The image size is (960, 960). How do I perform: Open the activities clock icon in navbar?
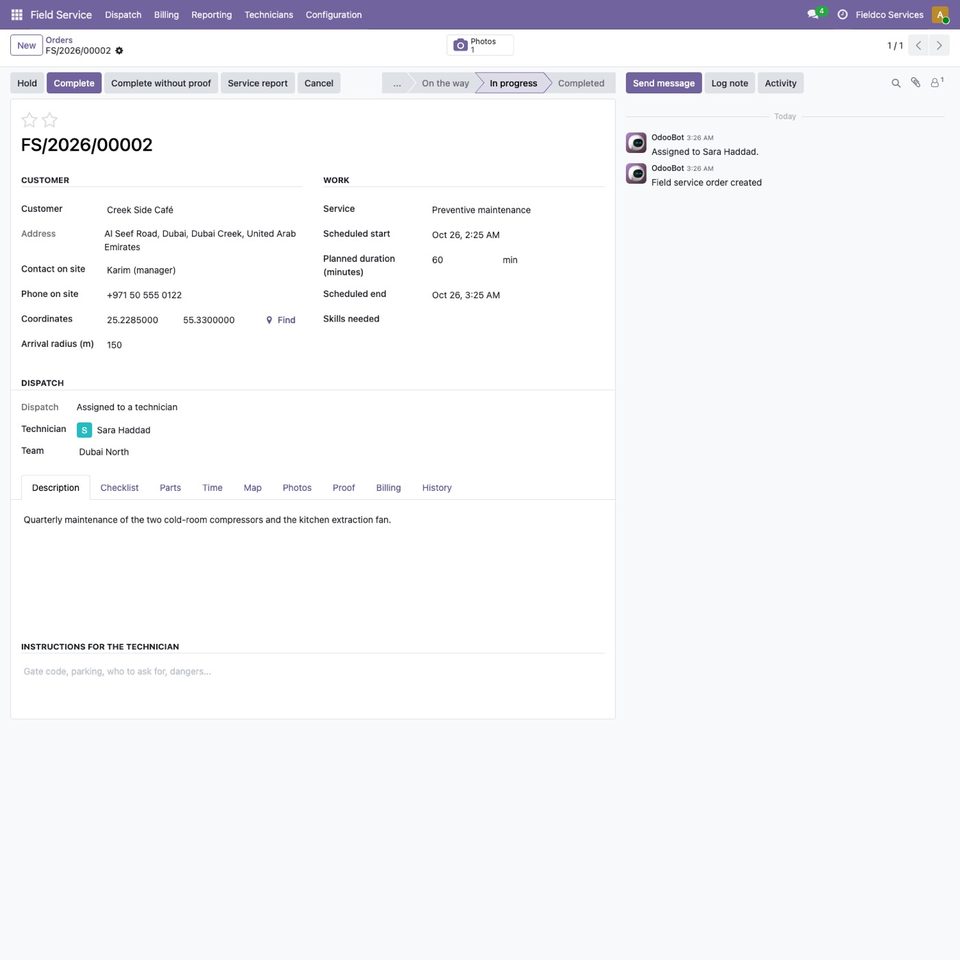(842, 15)
